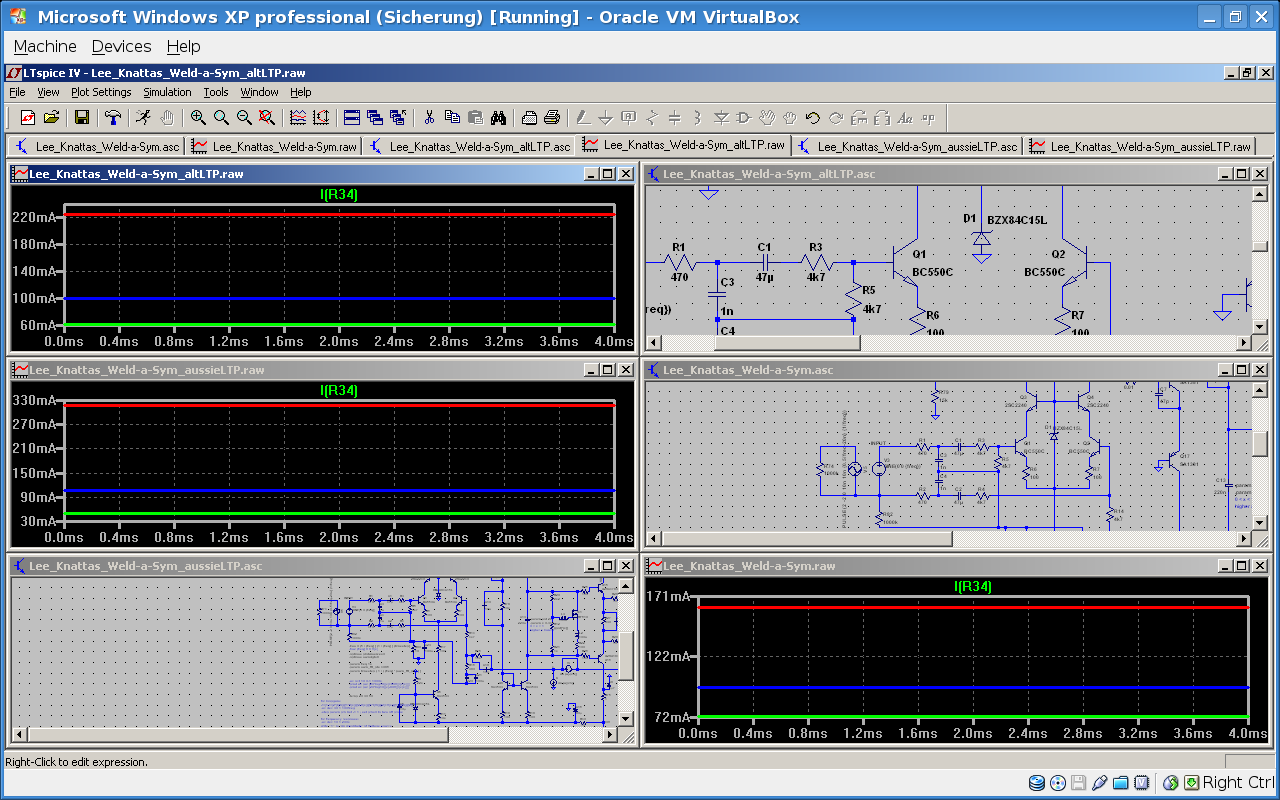
Task: Click the Open file folder icon
Action: tap(51, 117)
